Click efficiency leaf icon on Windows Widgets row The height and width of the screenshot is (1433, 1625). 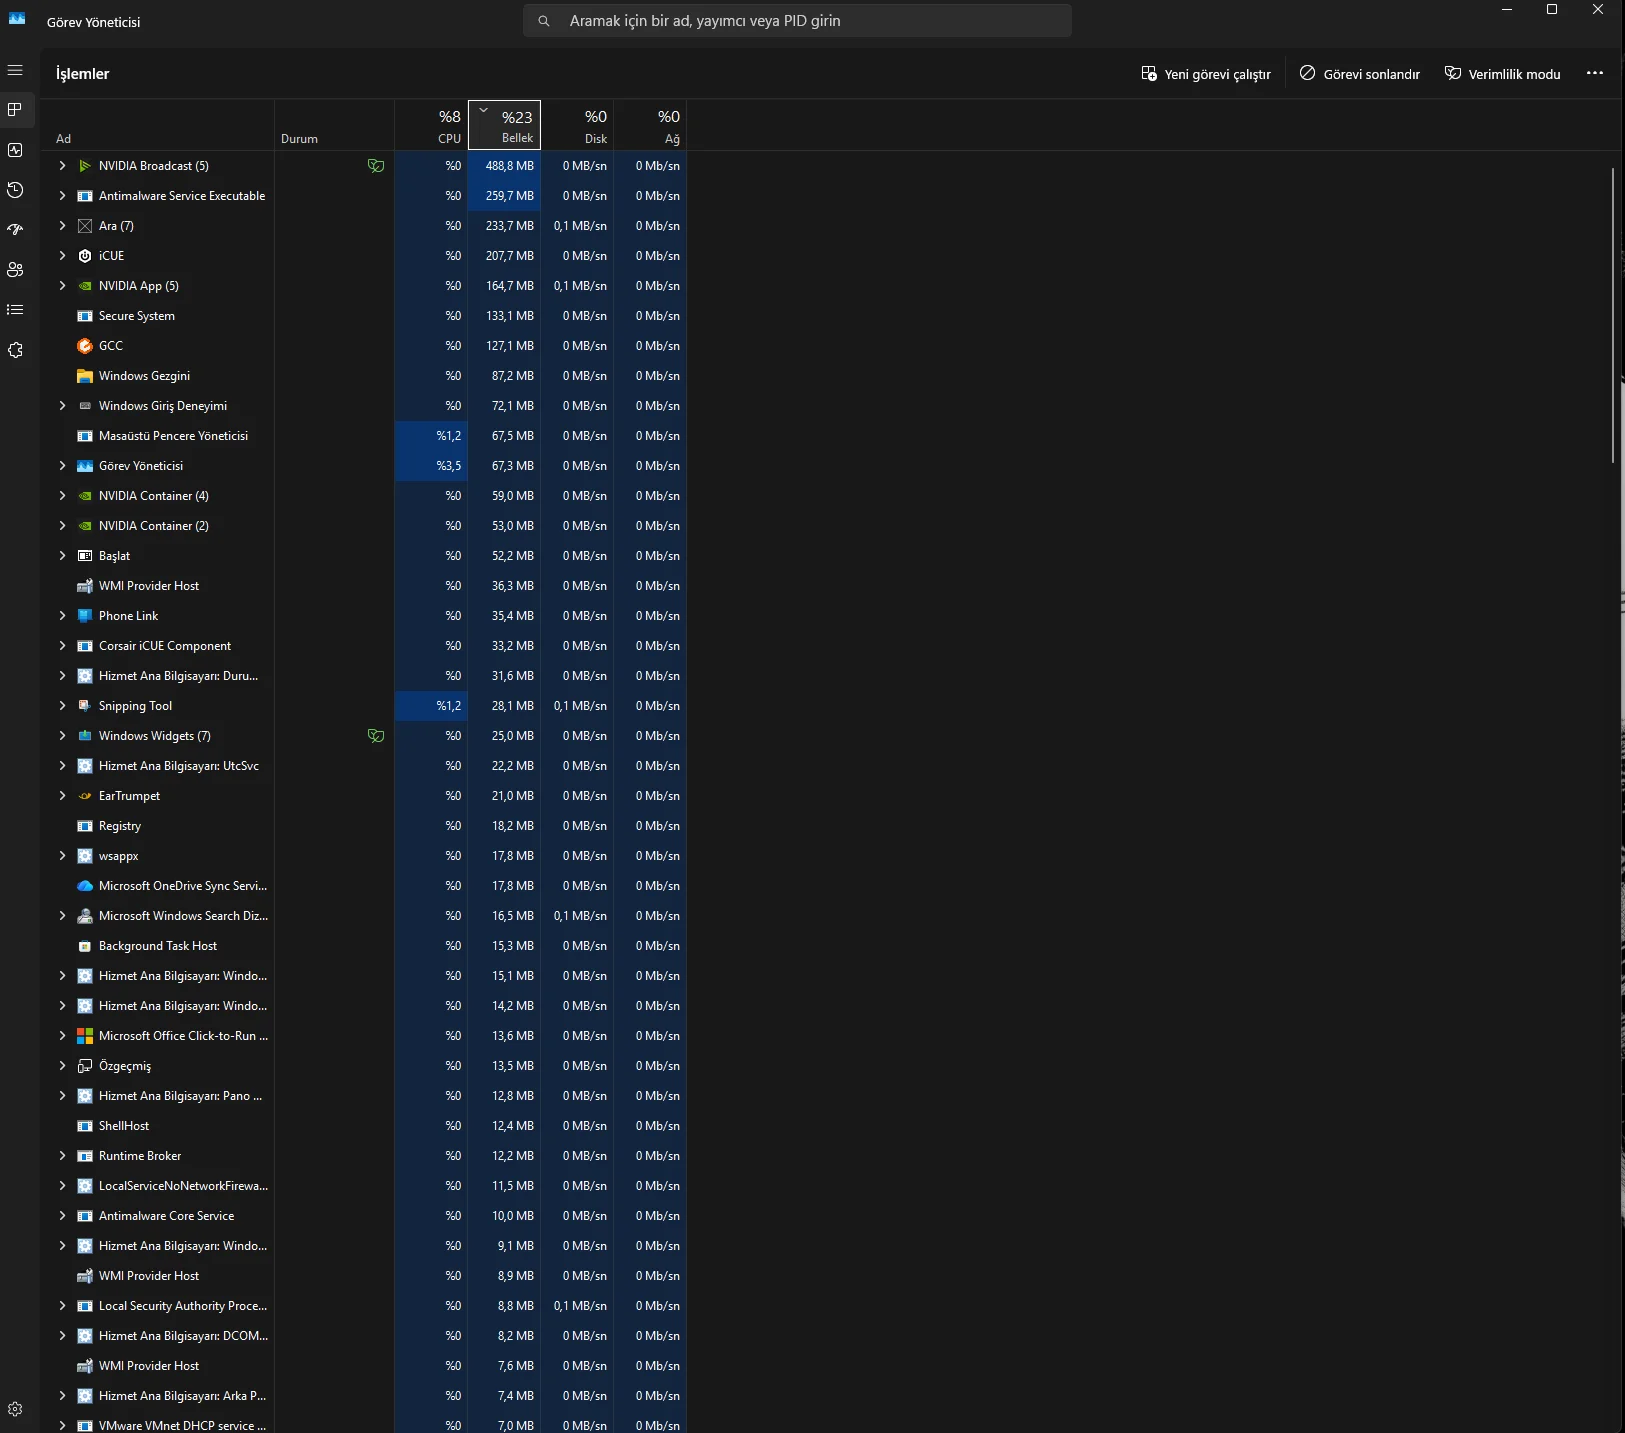(376, 736)
